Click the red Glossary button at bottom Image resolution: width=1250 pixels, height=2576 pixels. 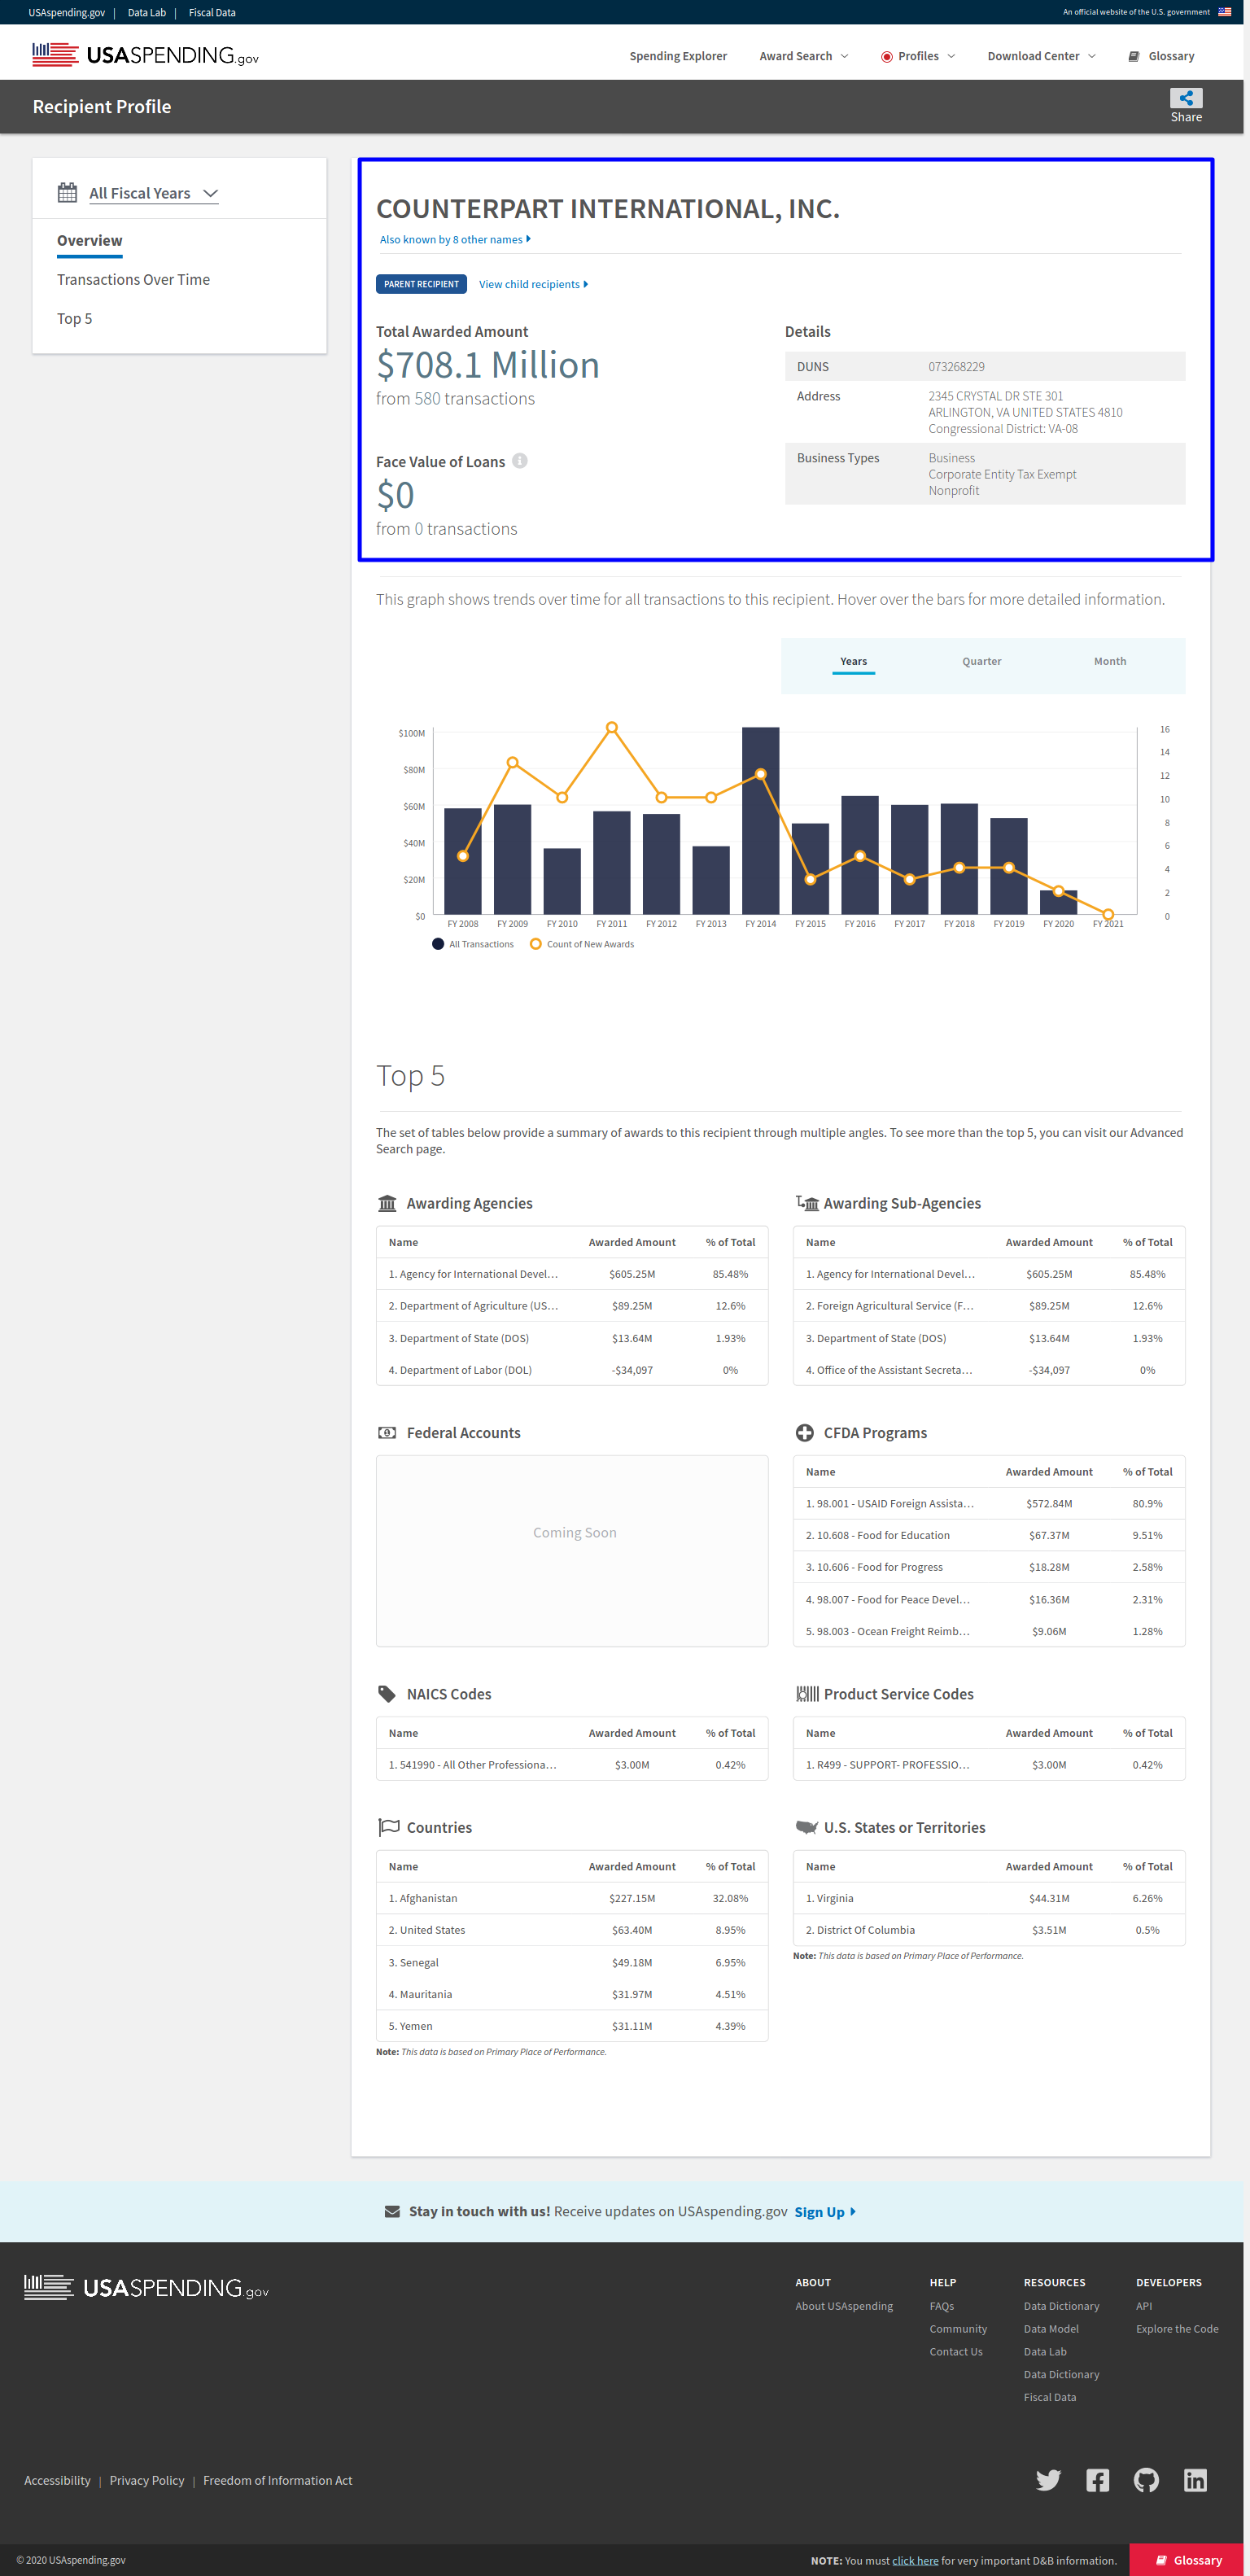pyautogui.click(x=1189, y=2560)
